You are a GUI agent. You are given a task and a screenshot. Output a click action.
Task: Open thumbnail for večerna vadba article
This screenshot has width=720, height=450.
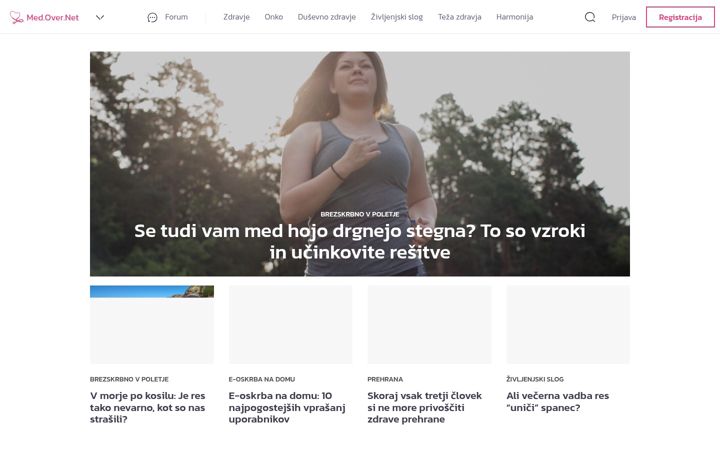[568, 325]
